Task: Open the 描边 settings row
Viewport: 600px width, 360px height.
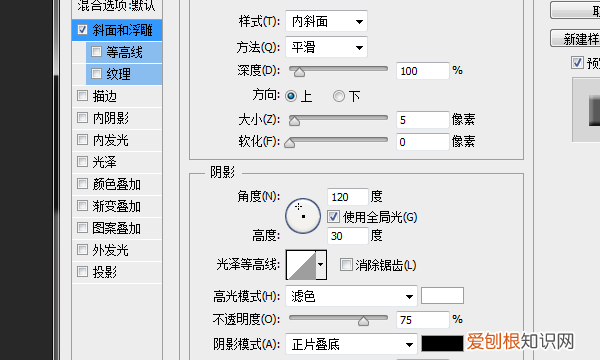Action: point(117,96)
